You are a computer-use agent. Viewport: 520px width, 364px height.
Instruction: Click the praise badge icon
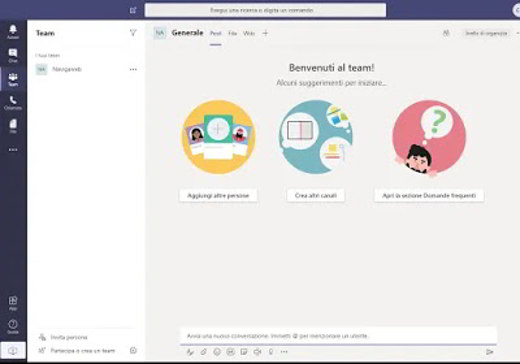(271, 352)
